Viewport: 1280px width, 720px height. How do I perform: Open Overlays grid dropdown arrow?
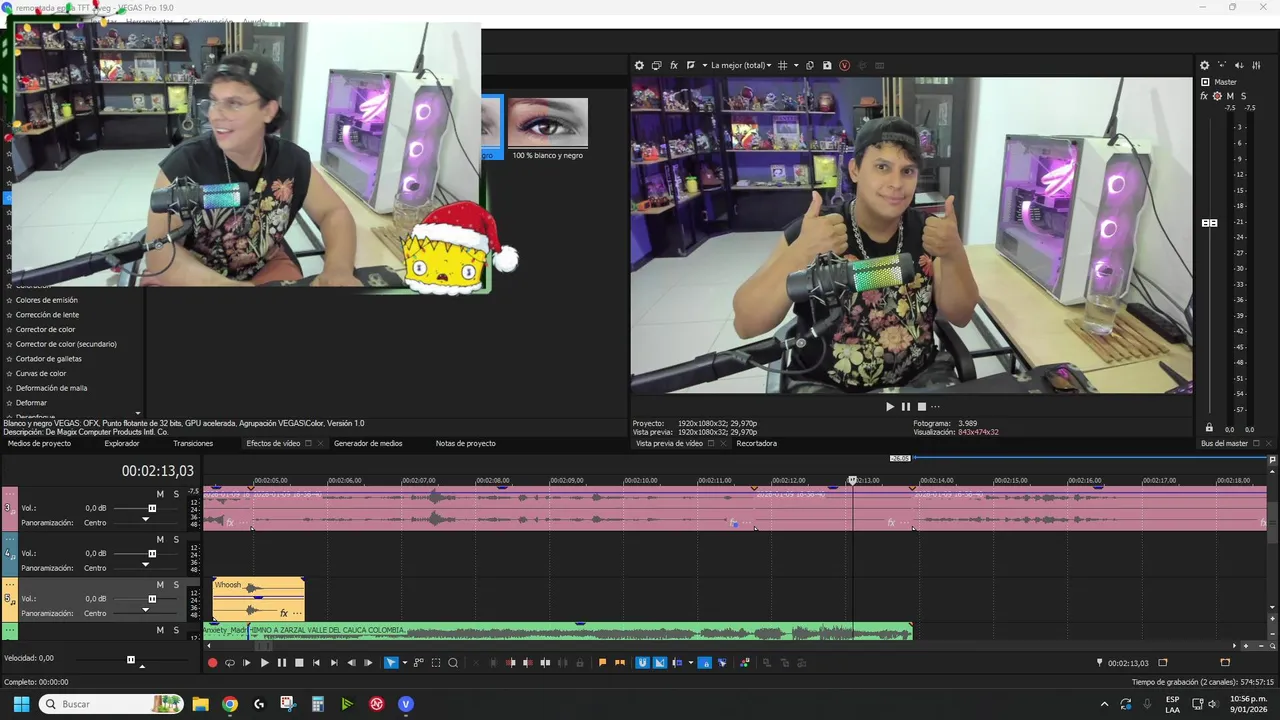(x=796, y=65)
